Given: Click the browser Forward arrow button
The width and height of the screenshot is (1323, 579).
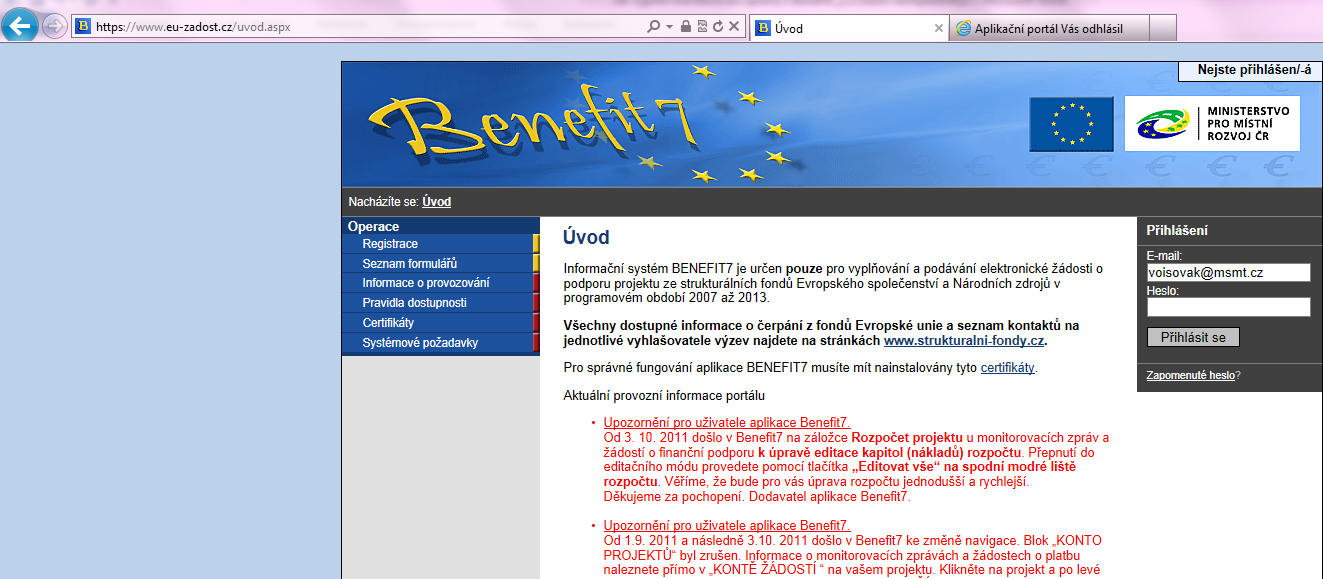Looking at the screenshot, I should [x=54, y=26].
